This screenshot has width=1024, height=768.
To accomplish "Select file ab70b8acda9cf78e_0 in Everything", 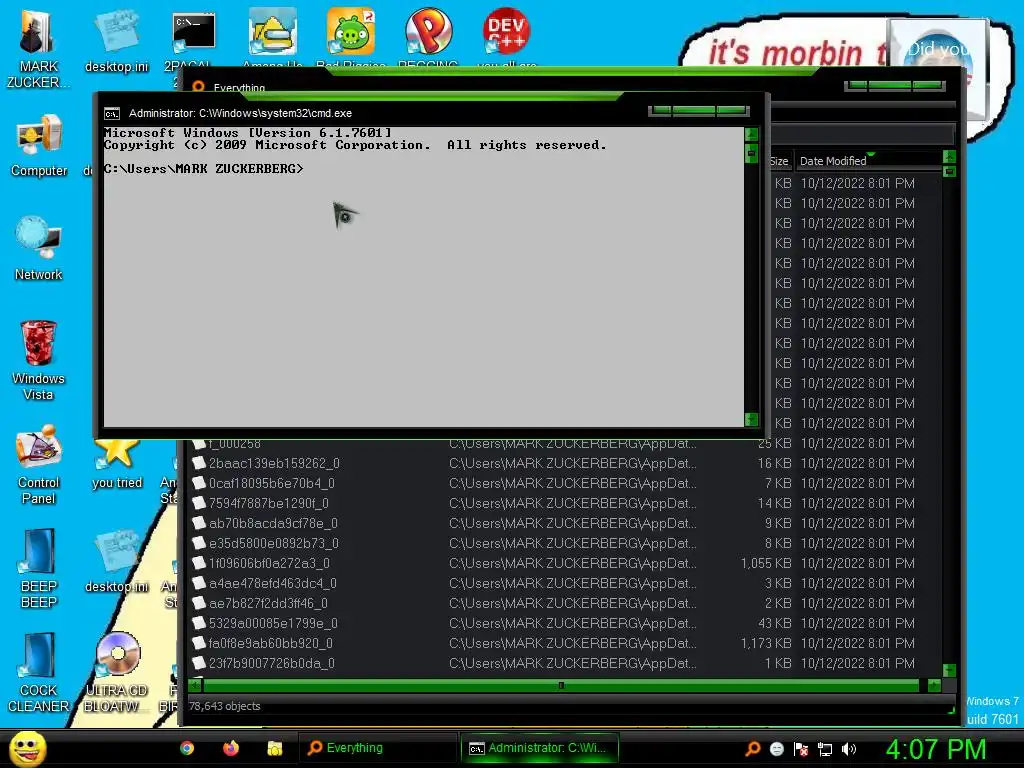I will [273, 523].
